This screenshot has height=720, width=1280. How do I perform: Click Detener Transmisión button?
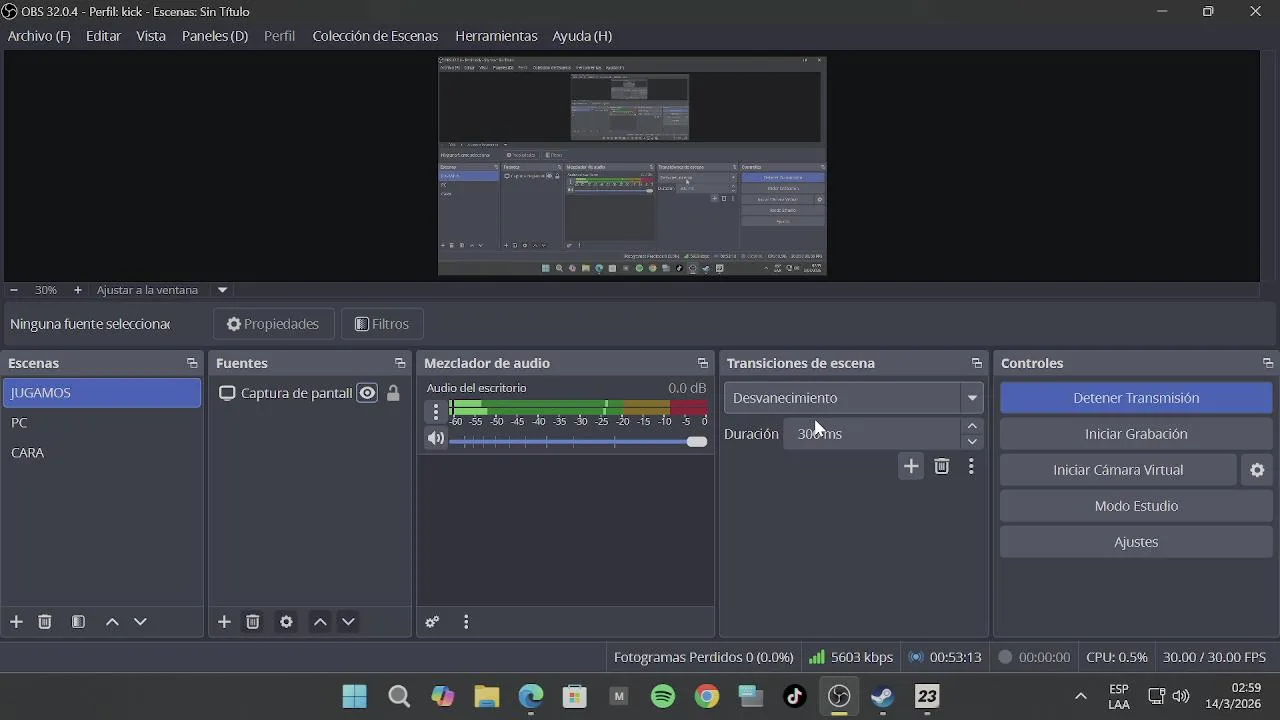[1136, 398]
